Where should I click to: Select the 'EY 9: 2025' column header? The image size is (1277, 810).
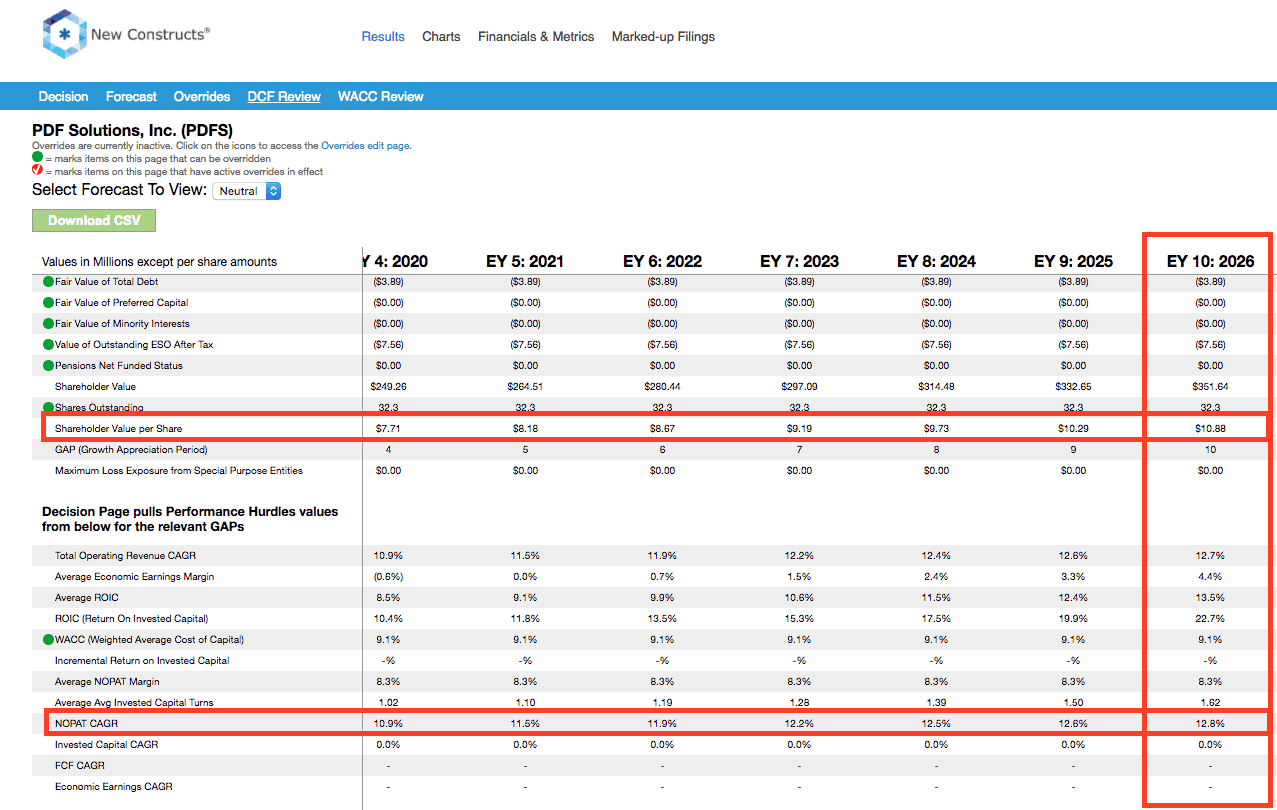(1073, 262)
